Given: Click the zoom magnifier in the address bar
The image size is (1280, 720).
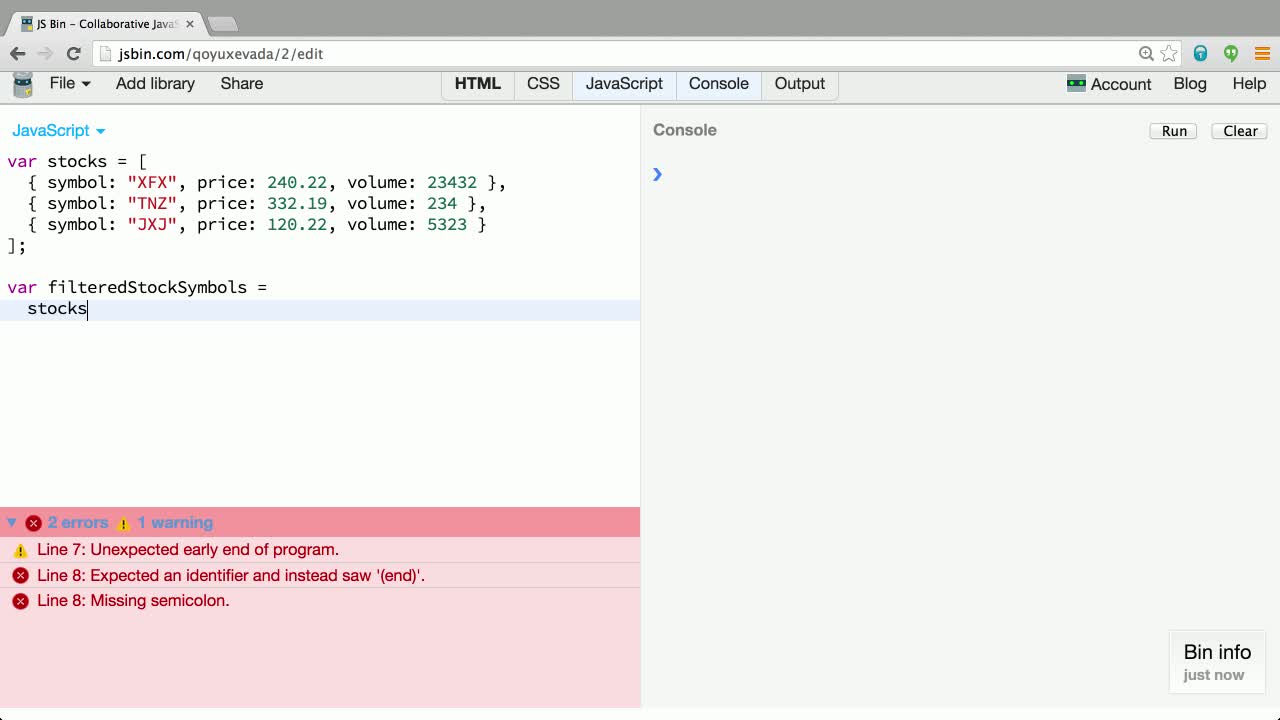Looking at the screenshot, I should 1147,53.
